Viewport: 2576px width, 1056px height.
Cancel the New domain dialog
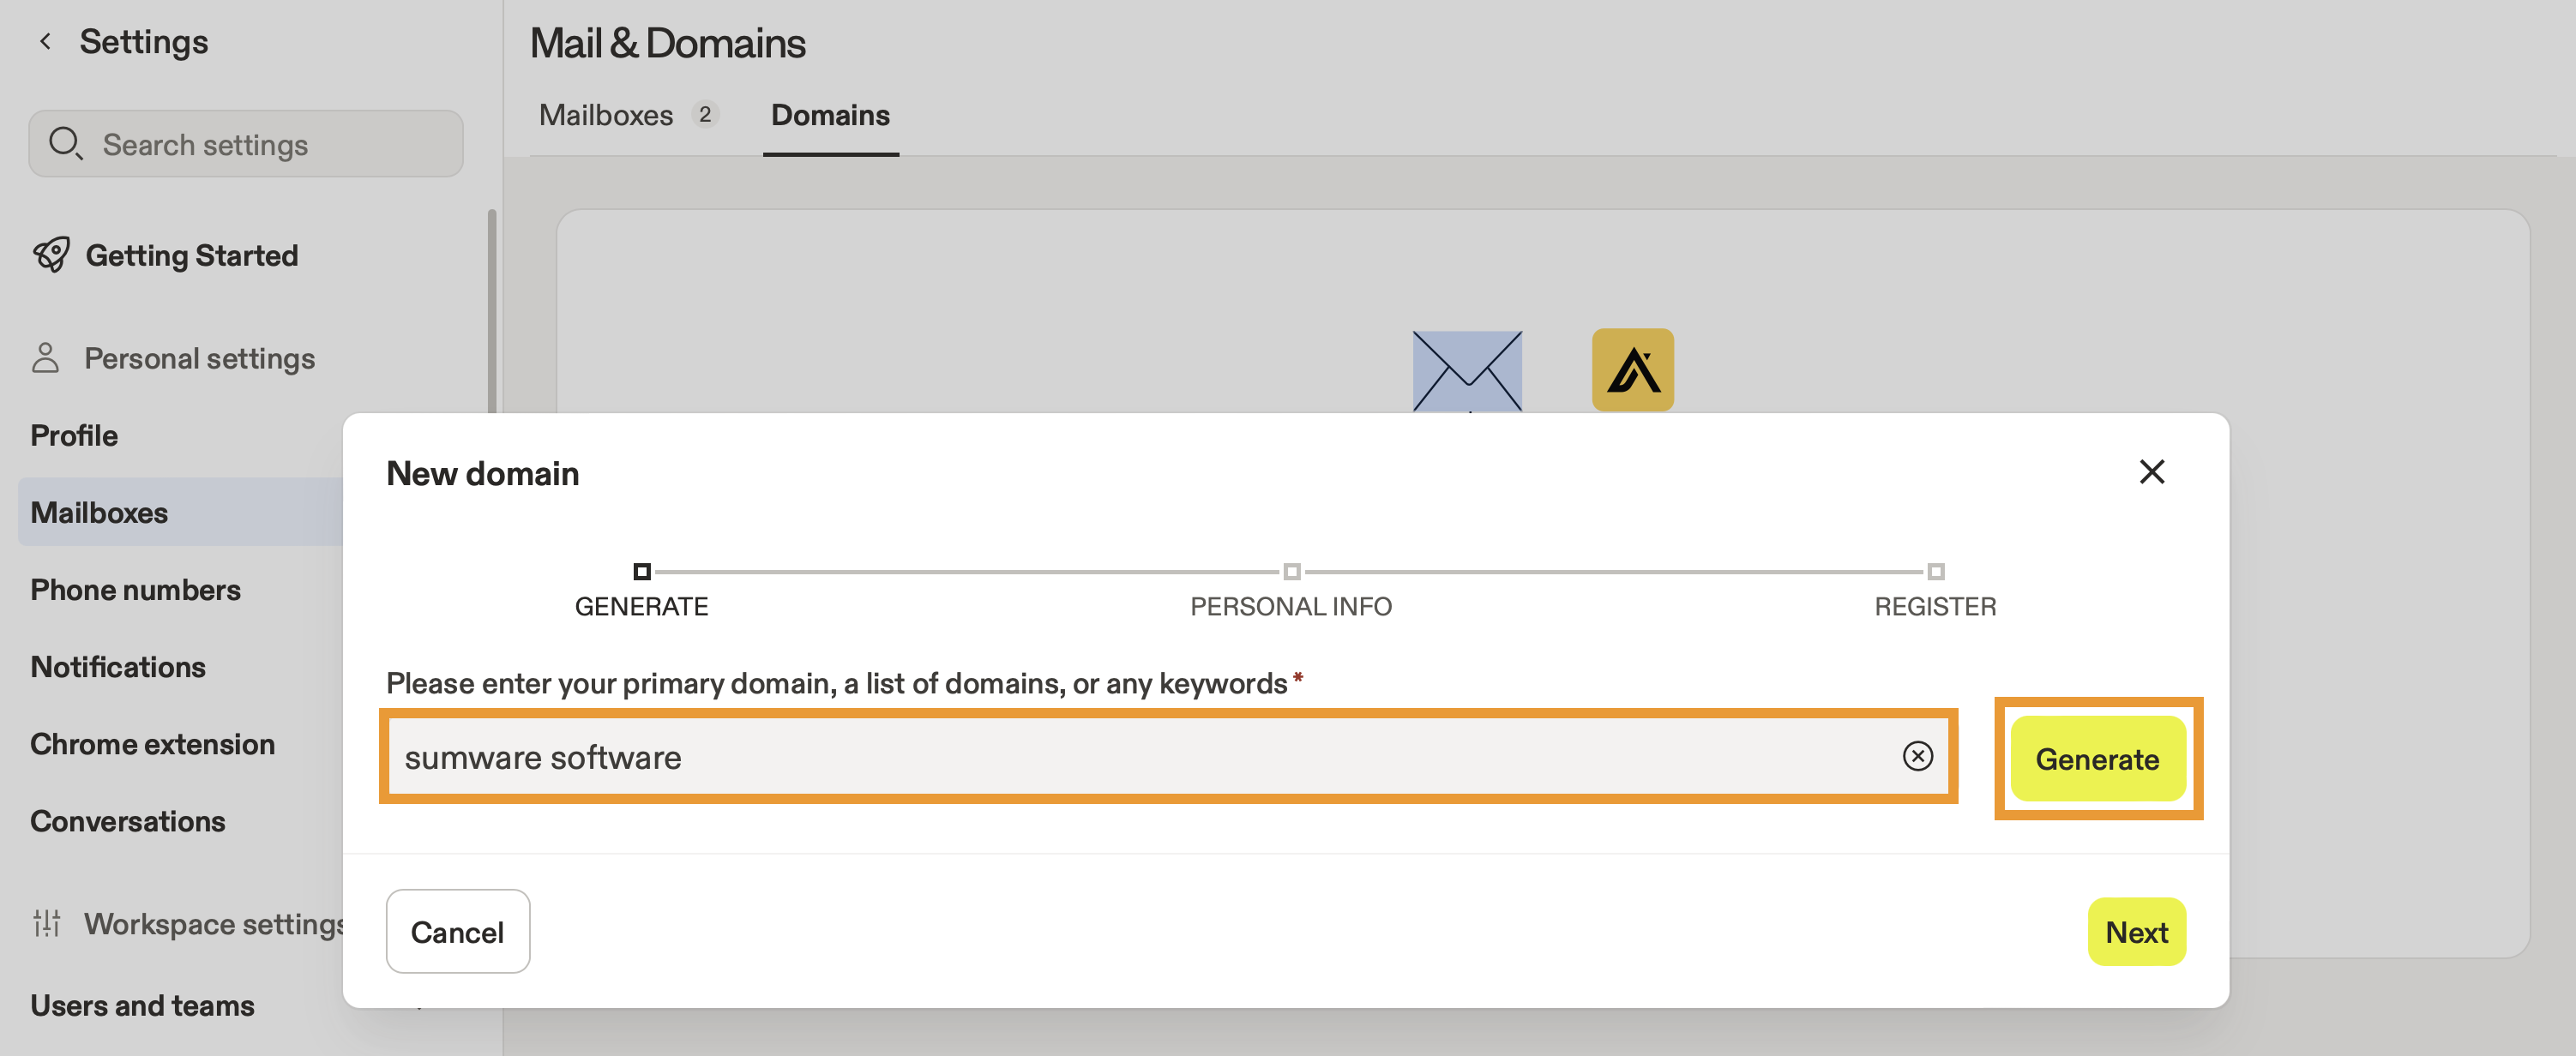pos(458,931)
